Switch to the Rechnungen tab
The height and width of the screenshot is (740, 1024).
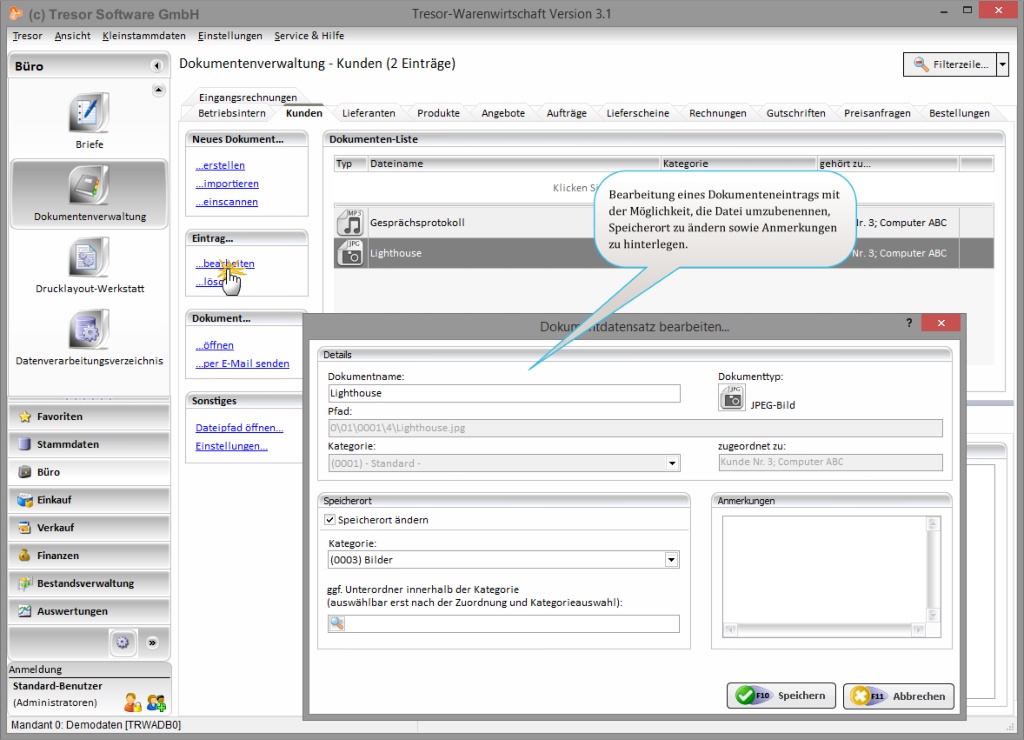click(x=717, y=113)
